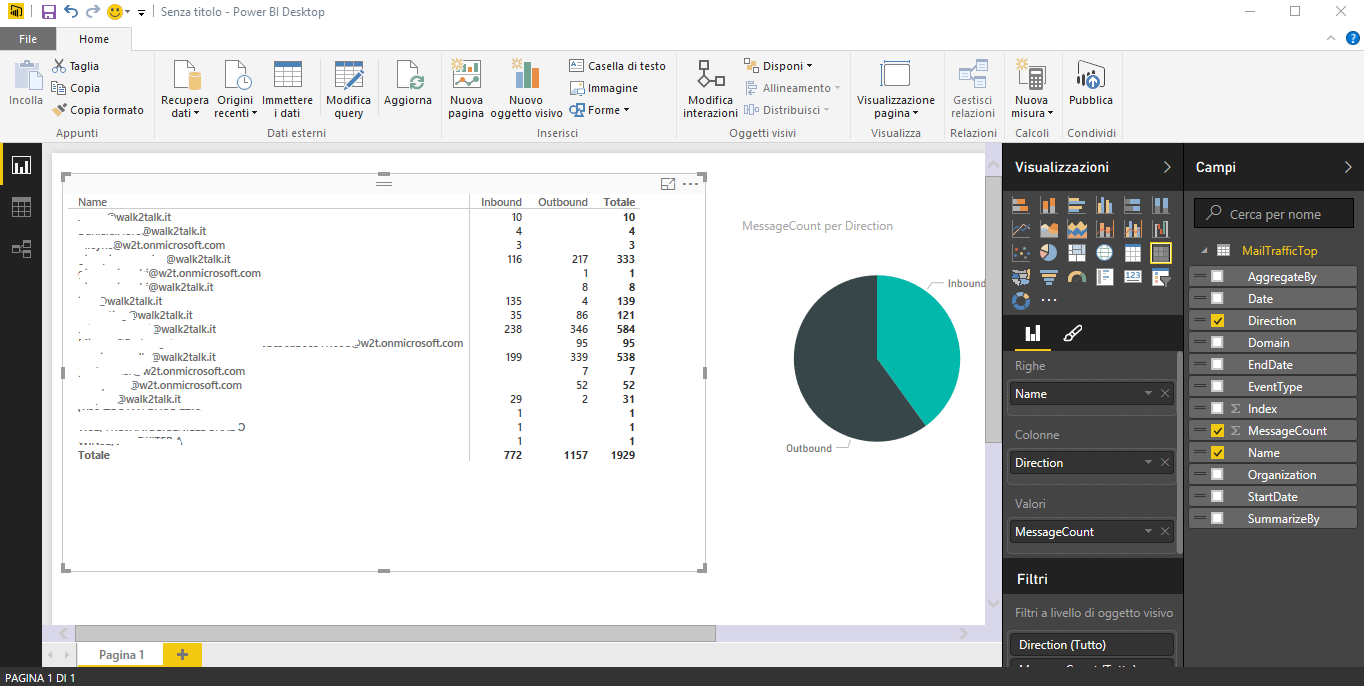Select the gauge visualization icon
The width and height of the screenshot is (1364, 686).
pos(1077,277)
